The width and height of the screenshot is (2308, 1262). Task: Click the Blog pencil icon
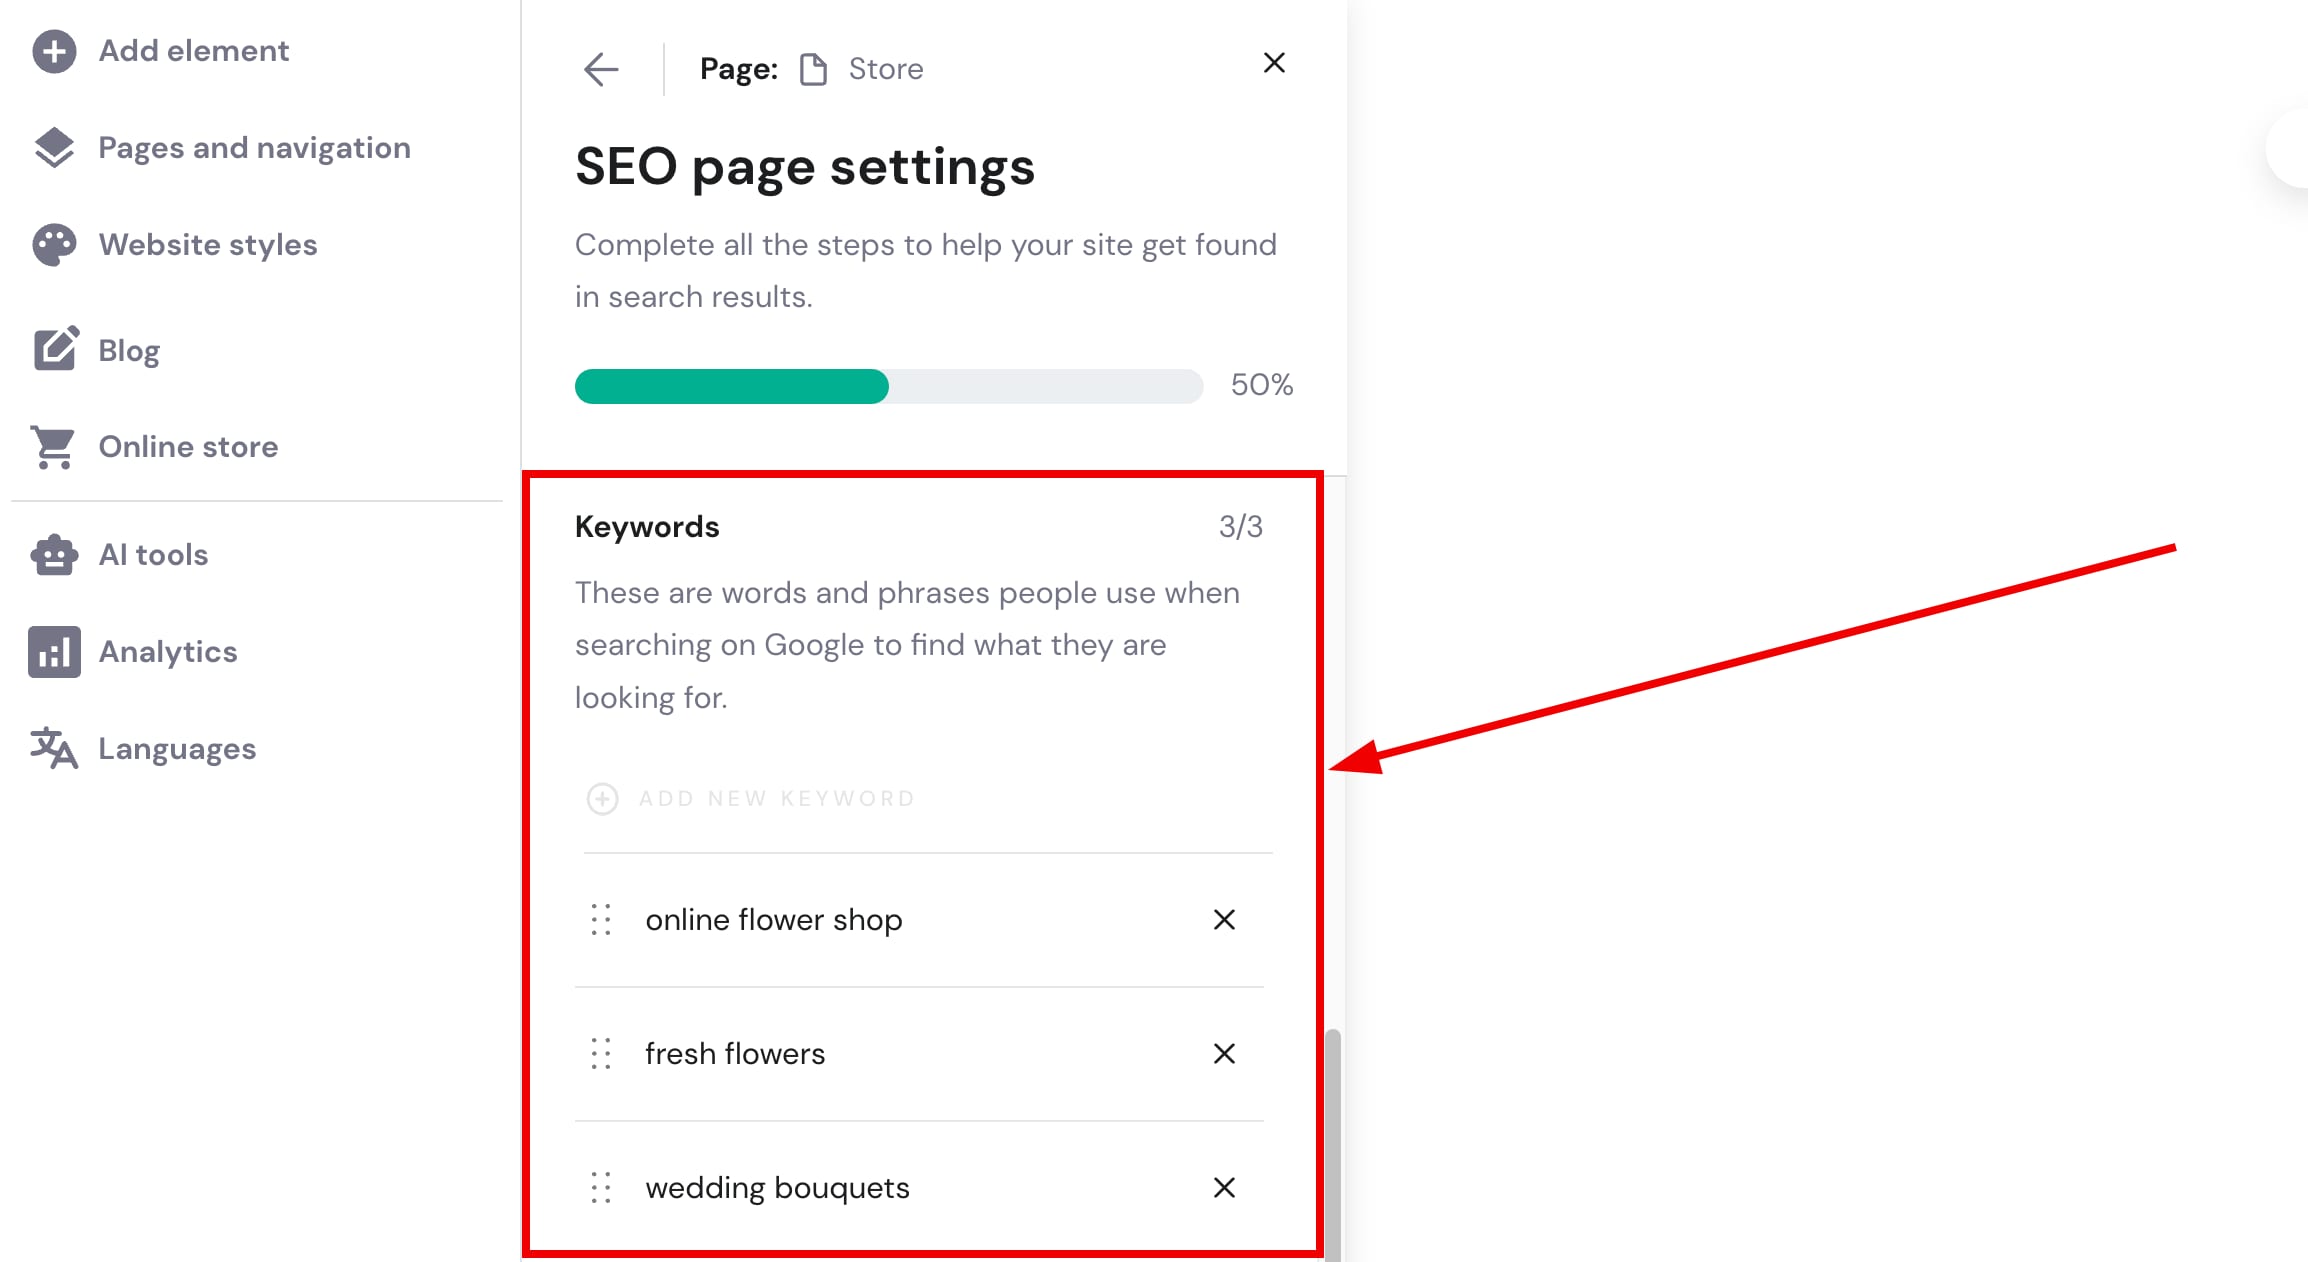tap(55, 349)
